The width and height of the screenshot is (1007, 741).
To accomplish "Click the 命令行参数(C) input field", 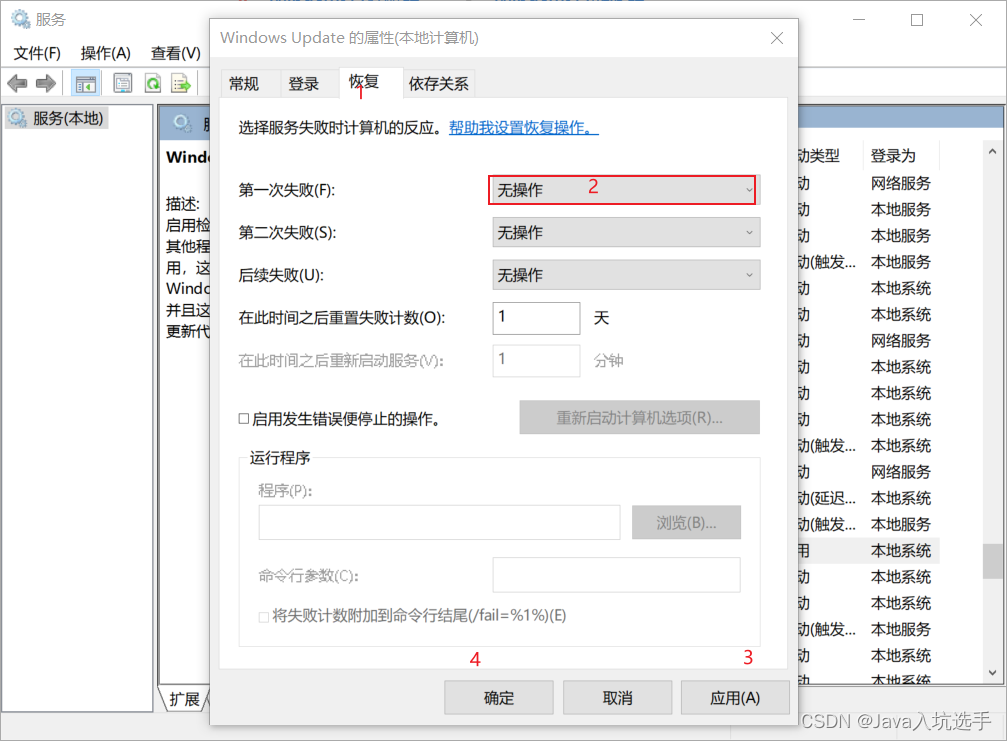I will pos(617,575).
